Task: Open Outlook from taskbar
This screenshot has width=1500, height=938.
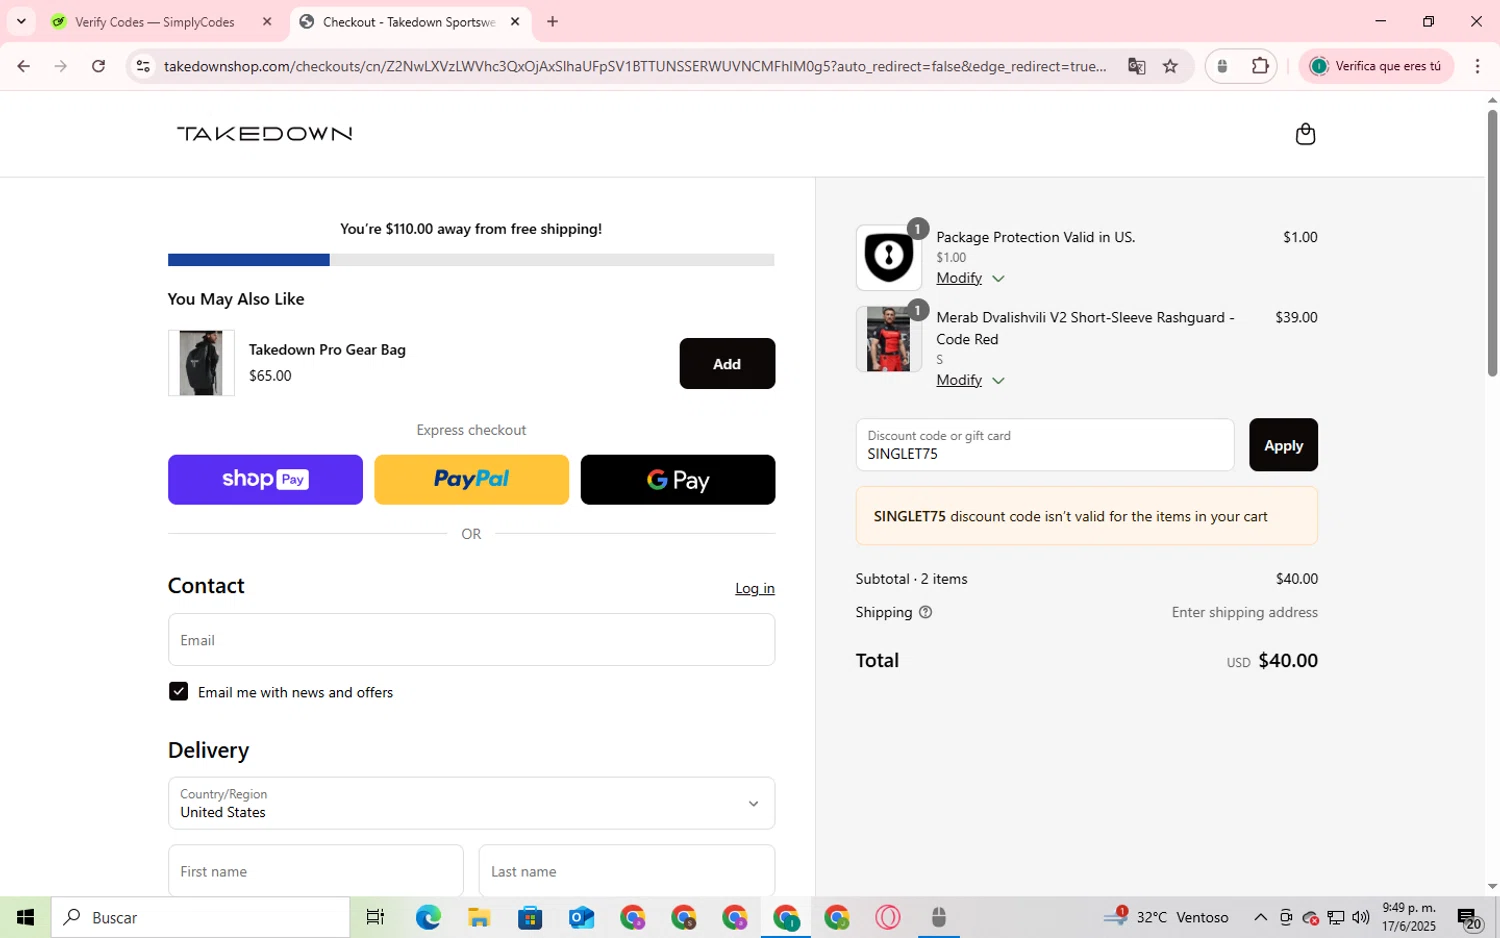Action: (581, 917)
